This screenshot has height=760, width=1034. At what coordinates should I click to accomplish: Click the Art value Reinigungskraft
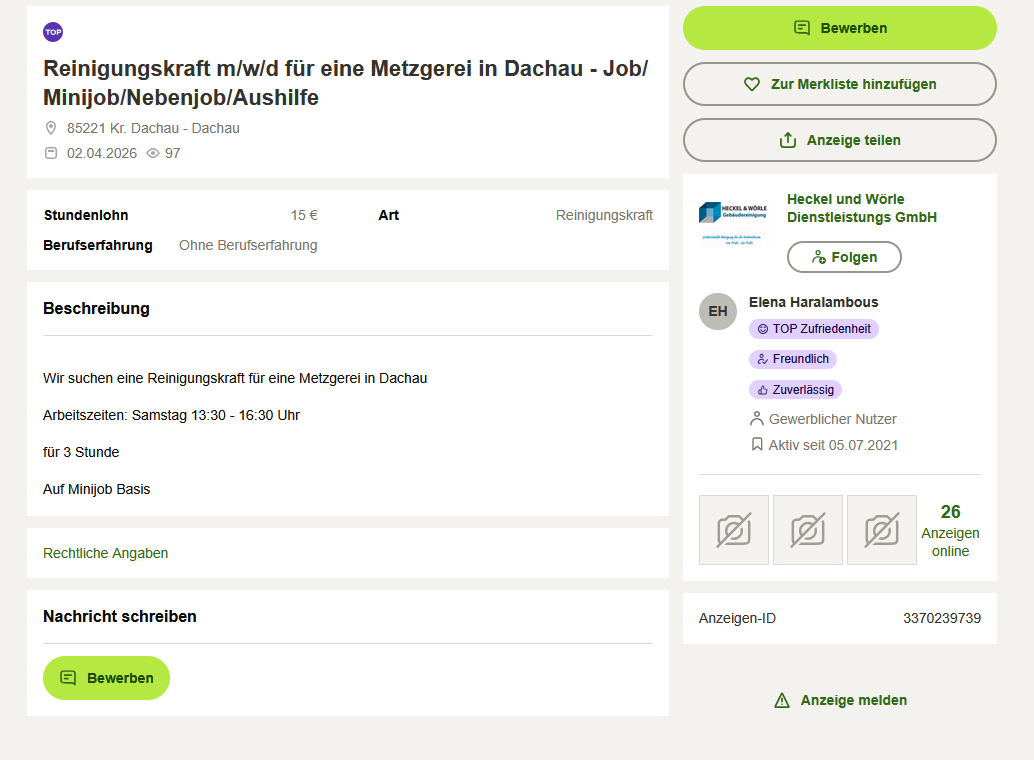(604, 216)
